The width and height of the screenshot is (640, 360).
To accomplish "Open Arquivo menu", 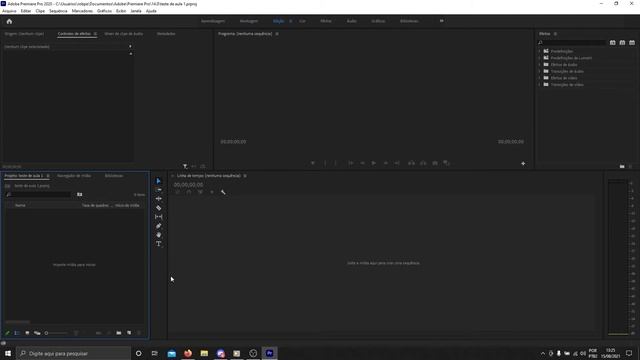I will (x=9, y=11).
